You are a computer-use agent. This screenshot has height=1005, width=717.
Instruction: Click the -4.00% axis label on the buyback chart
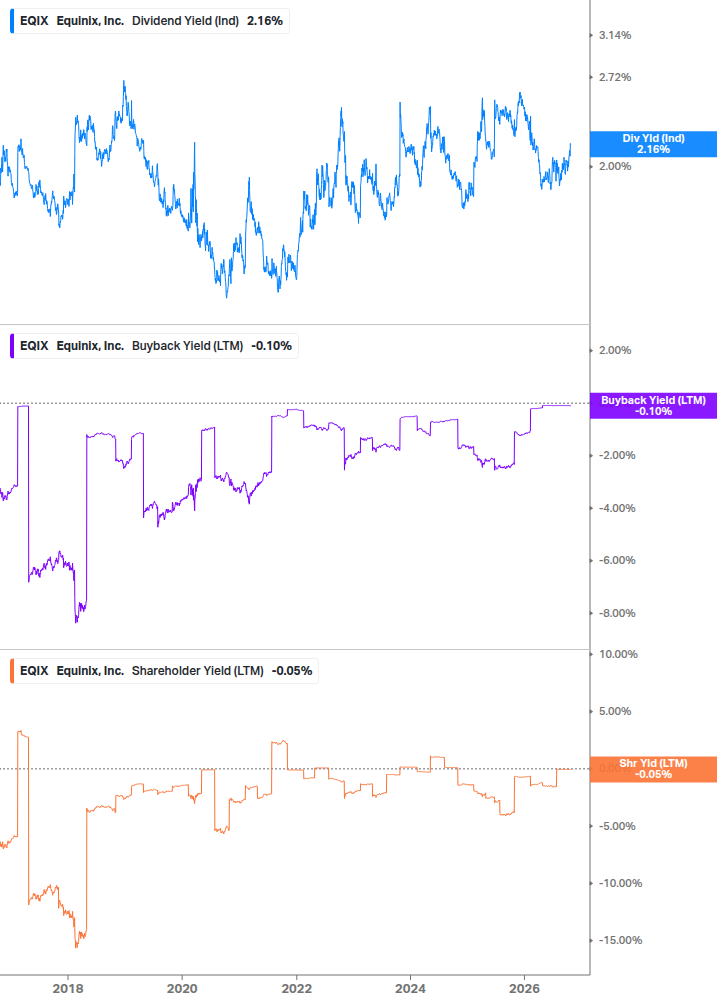(617, 508)
